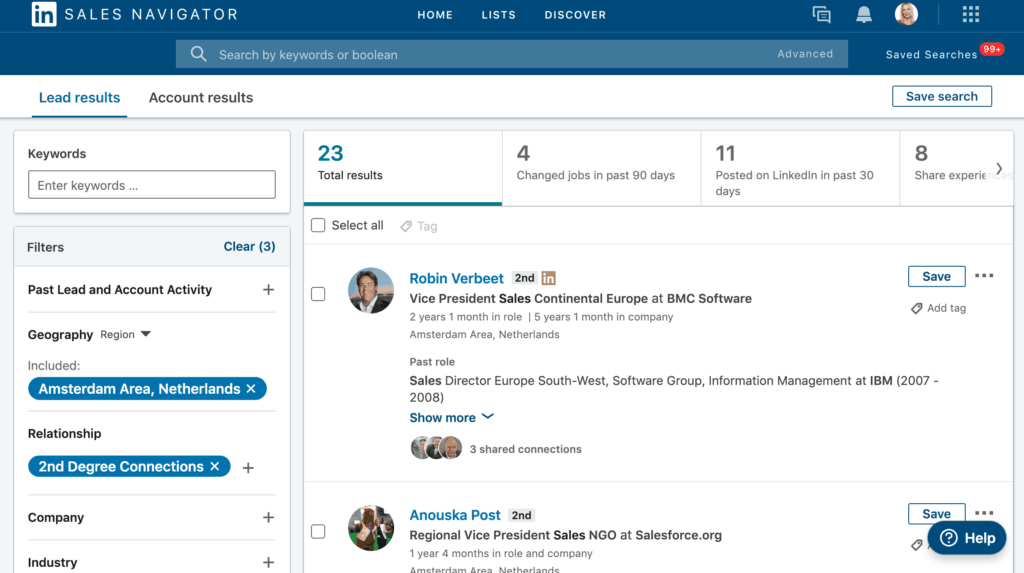This screenshot has width=1024, height=573.
Task: Open Advanced search options
Action: point(805,54)
